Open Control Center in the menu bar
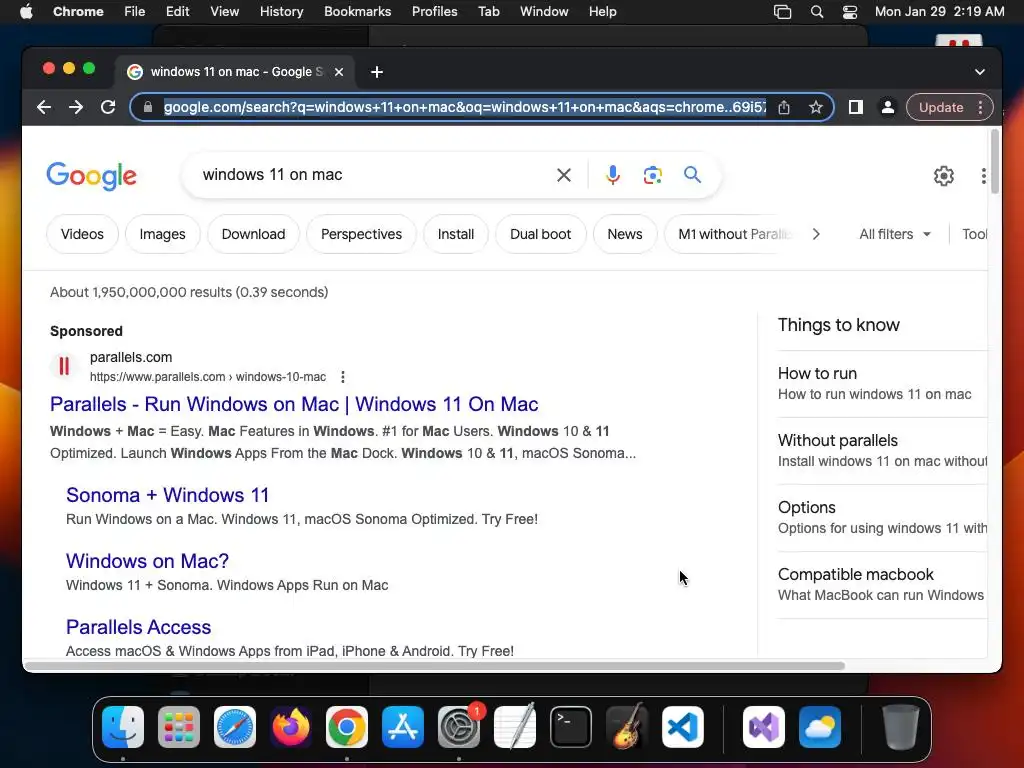1024x768 pixels. tap(850, 12)
